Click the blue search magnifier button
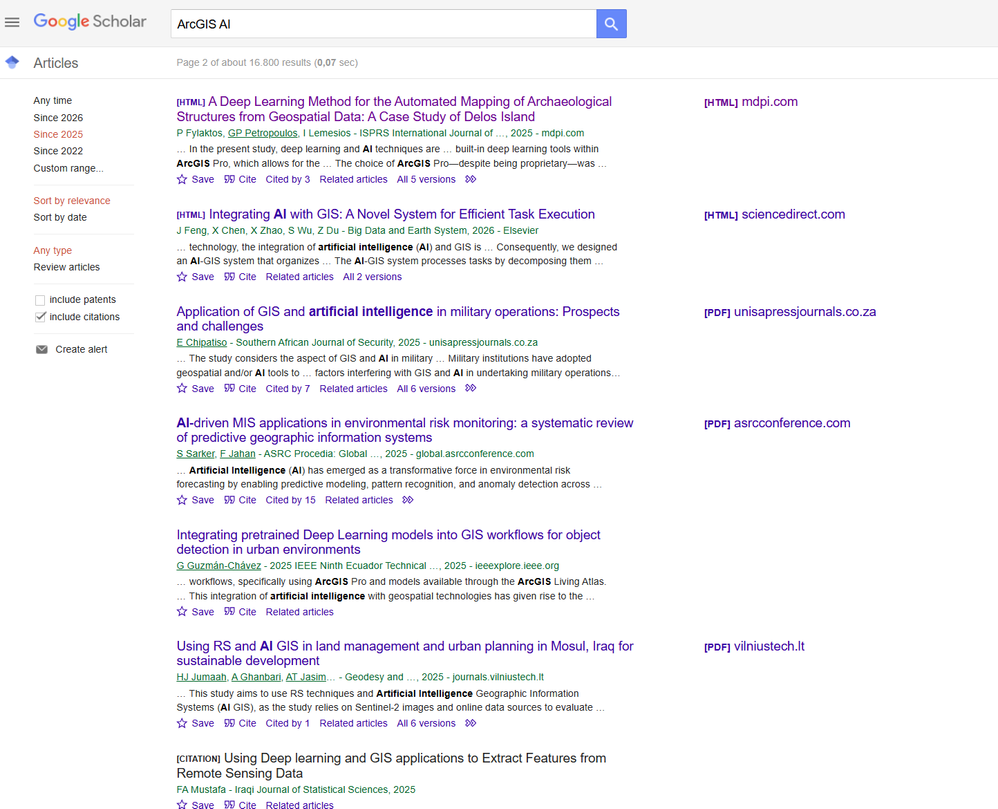Image resolution: width=998 pixels, height=809 pixels. (611, 24)
